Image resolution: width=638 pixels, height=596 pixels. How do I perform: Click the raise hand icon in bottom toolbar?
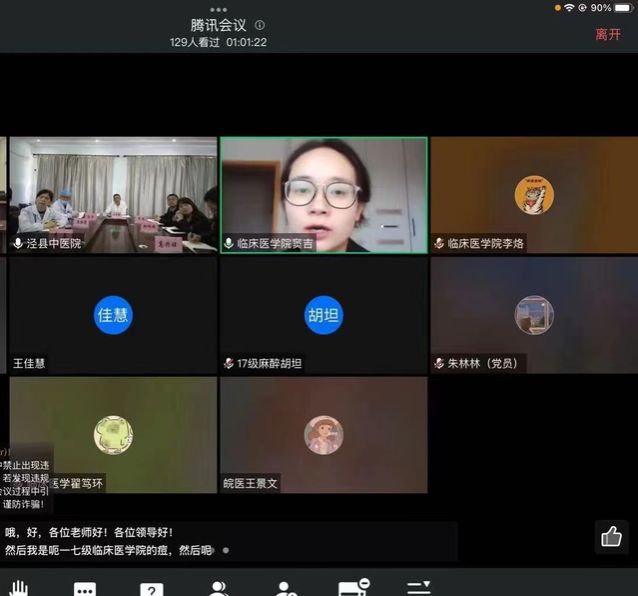(19, 588)
